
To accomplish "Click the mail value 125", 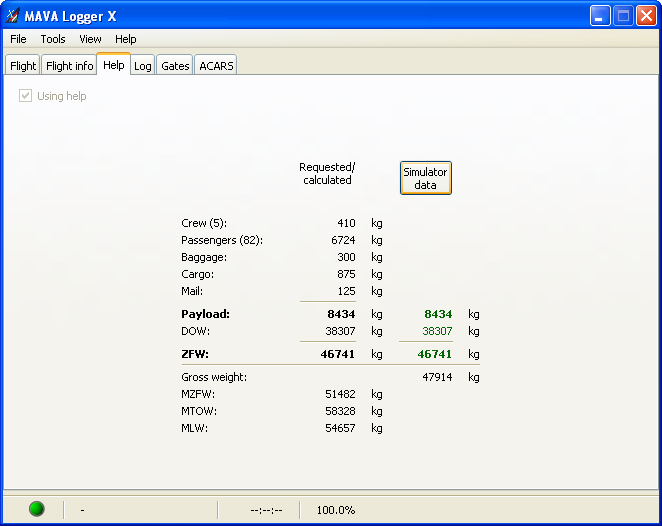I will [x=346, y=291].
